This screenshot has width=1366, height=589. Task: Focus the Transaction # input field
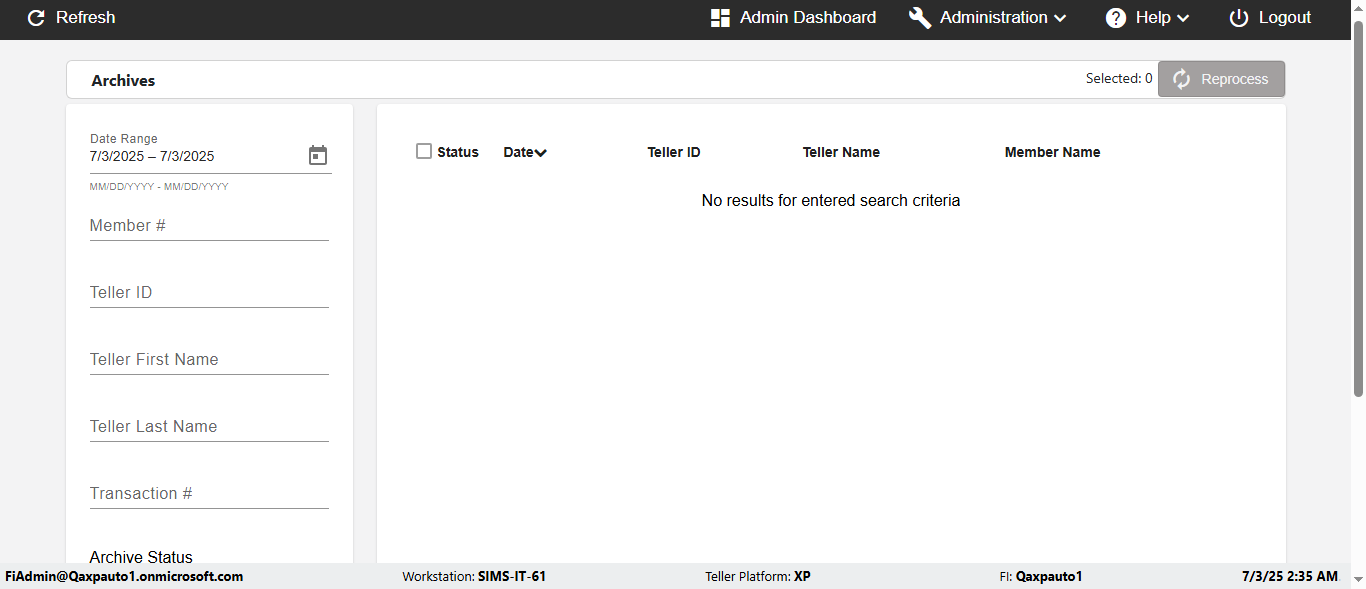(209, 494)
